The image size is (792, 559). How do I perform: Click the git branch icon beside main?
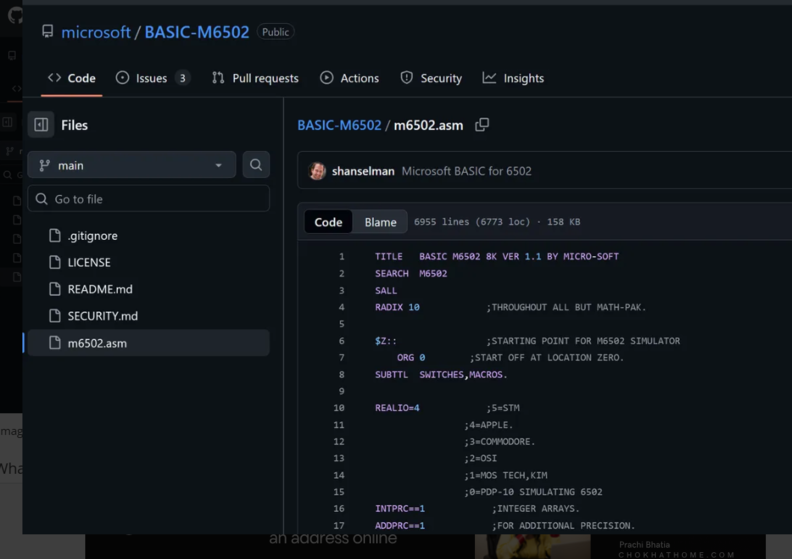[x=44, y=165]
